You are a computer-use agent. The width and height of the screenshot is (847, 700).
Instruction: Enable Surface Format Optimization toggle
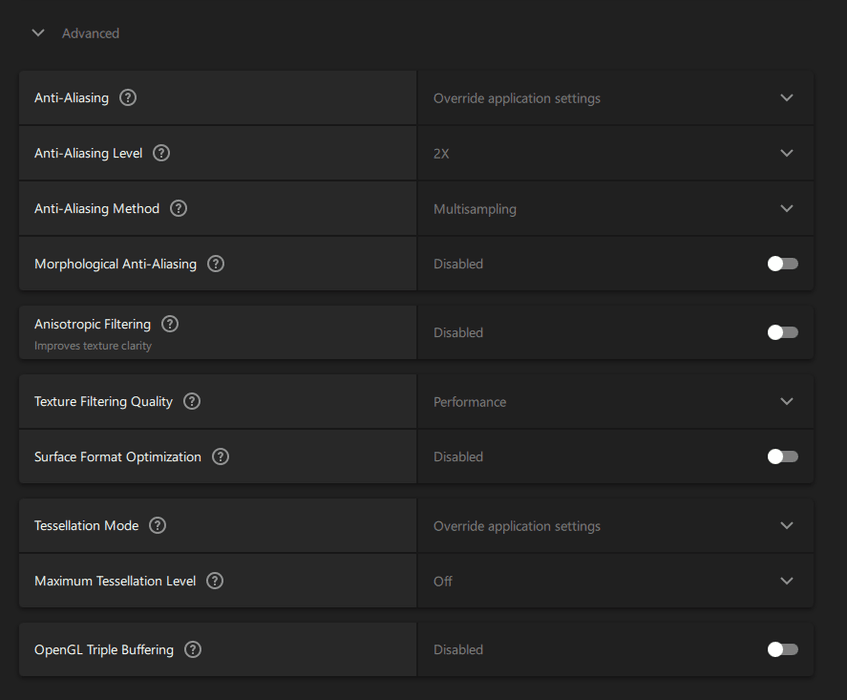coord(782,457)
